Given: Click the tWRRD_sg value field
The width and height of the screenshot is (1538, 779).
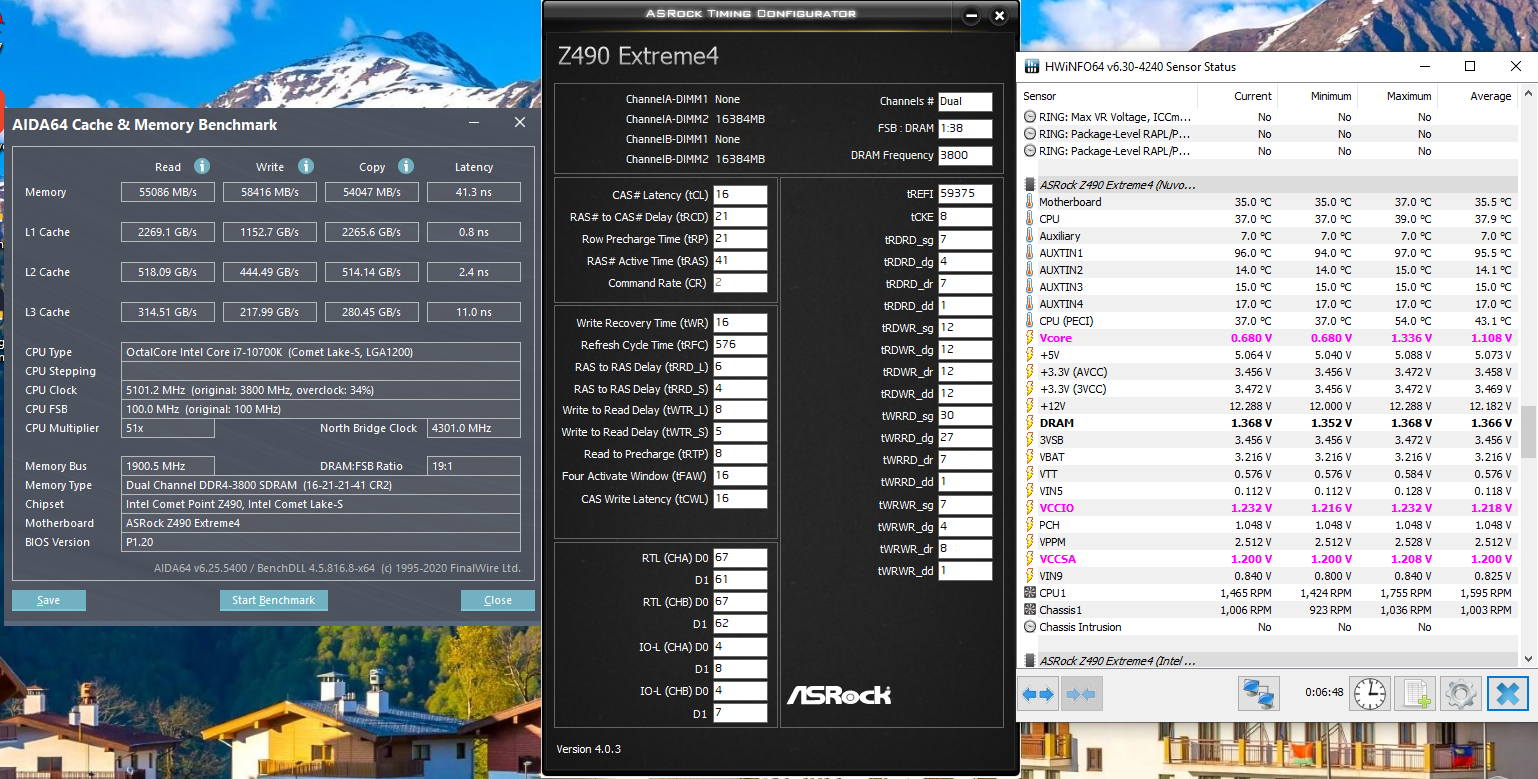Looking at the screenshot, I should click(x=965, y=416).
